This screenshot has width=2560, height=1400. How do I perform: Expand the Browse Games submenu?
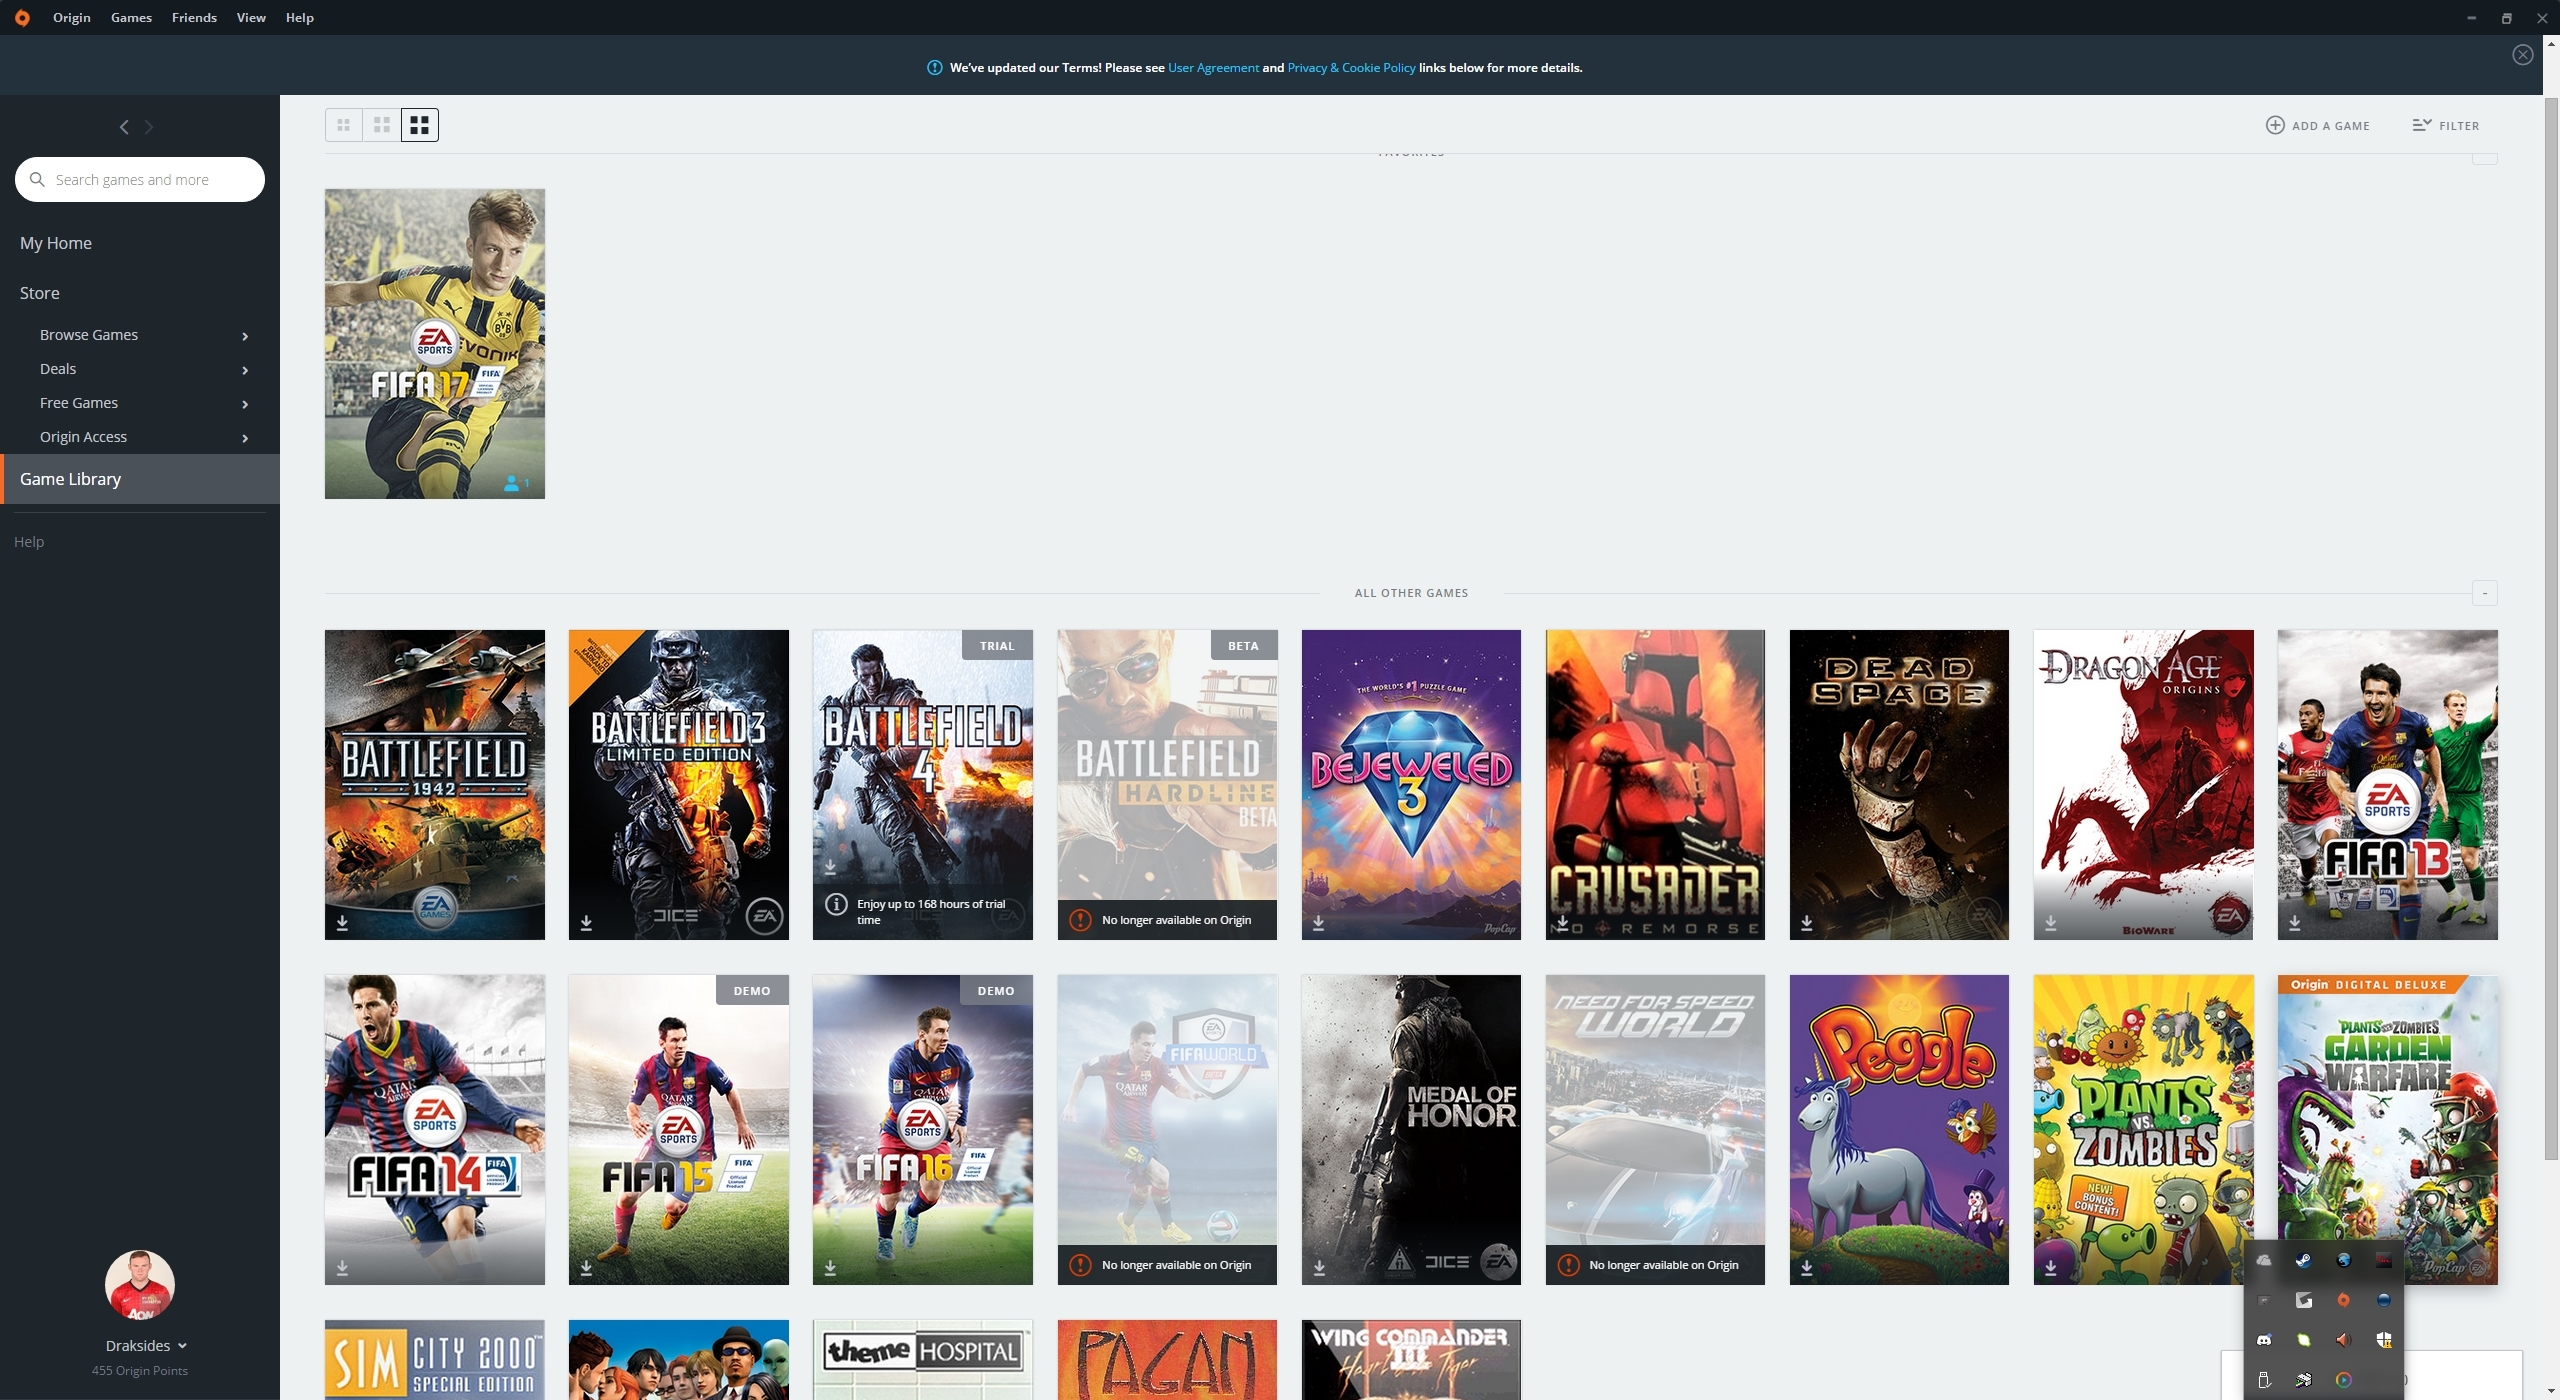tap(245, 336)
